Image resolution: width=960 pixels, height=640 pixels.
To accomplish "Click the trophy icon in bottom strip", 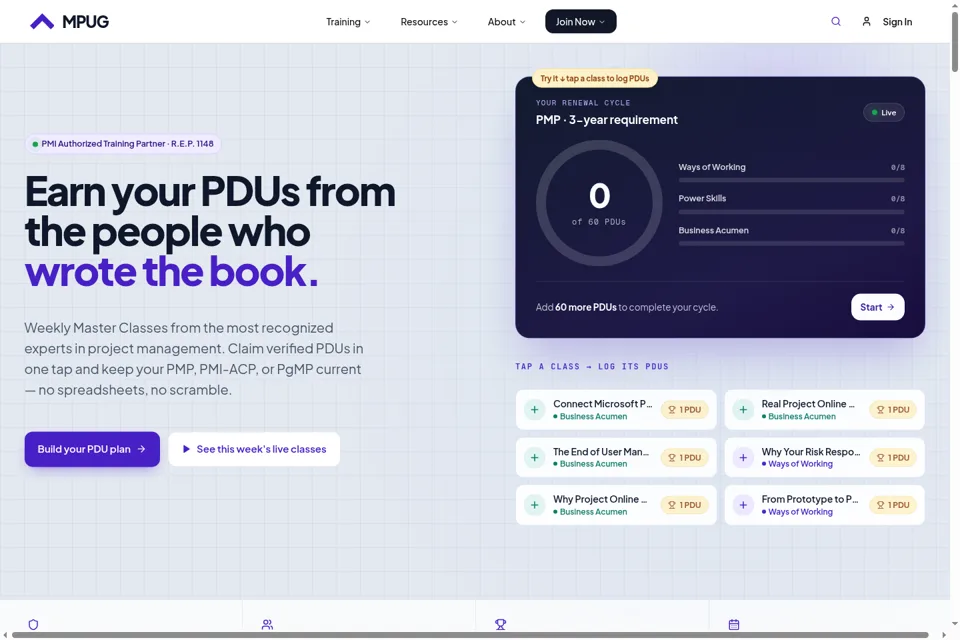I will pos(501,624).
